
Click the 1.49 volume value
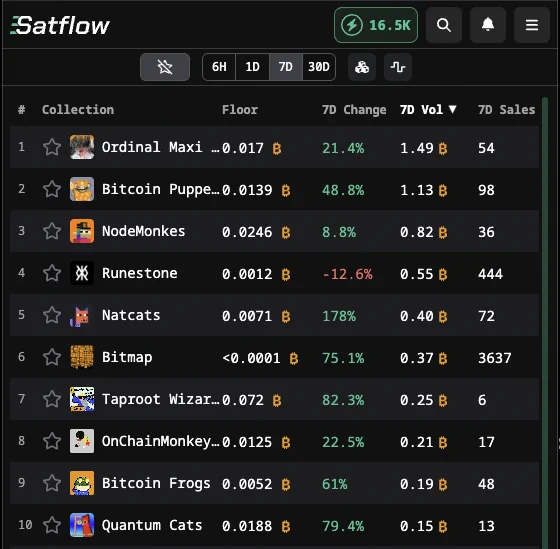pos(416,148)
